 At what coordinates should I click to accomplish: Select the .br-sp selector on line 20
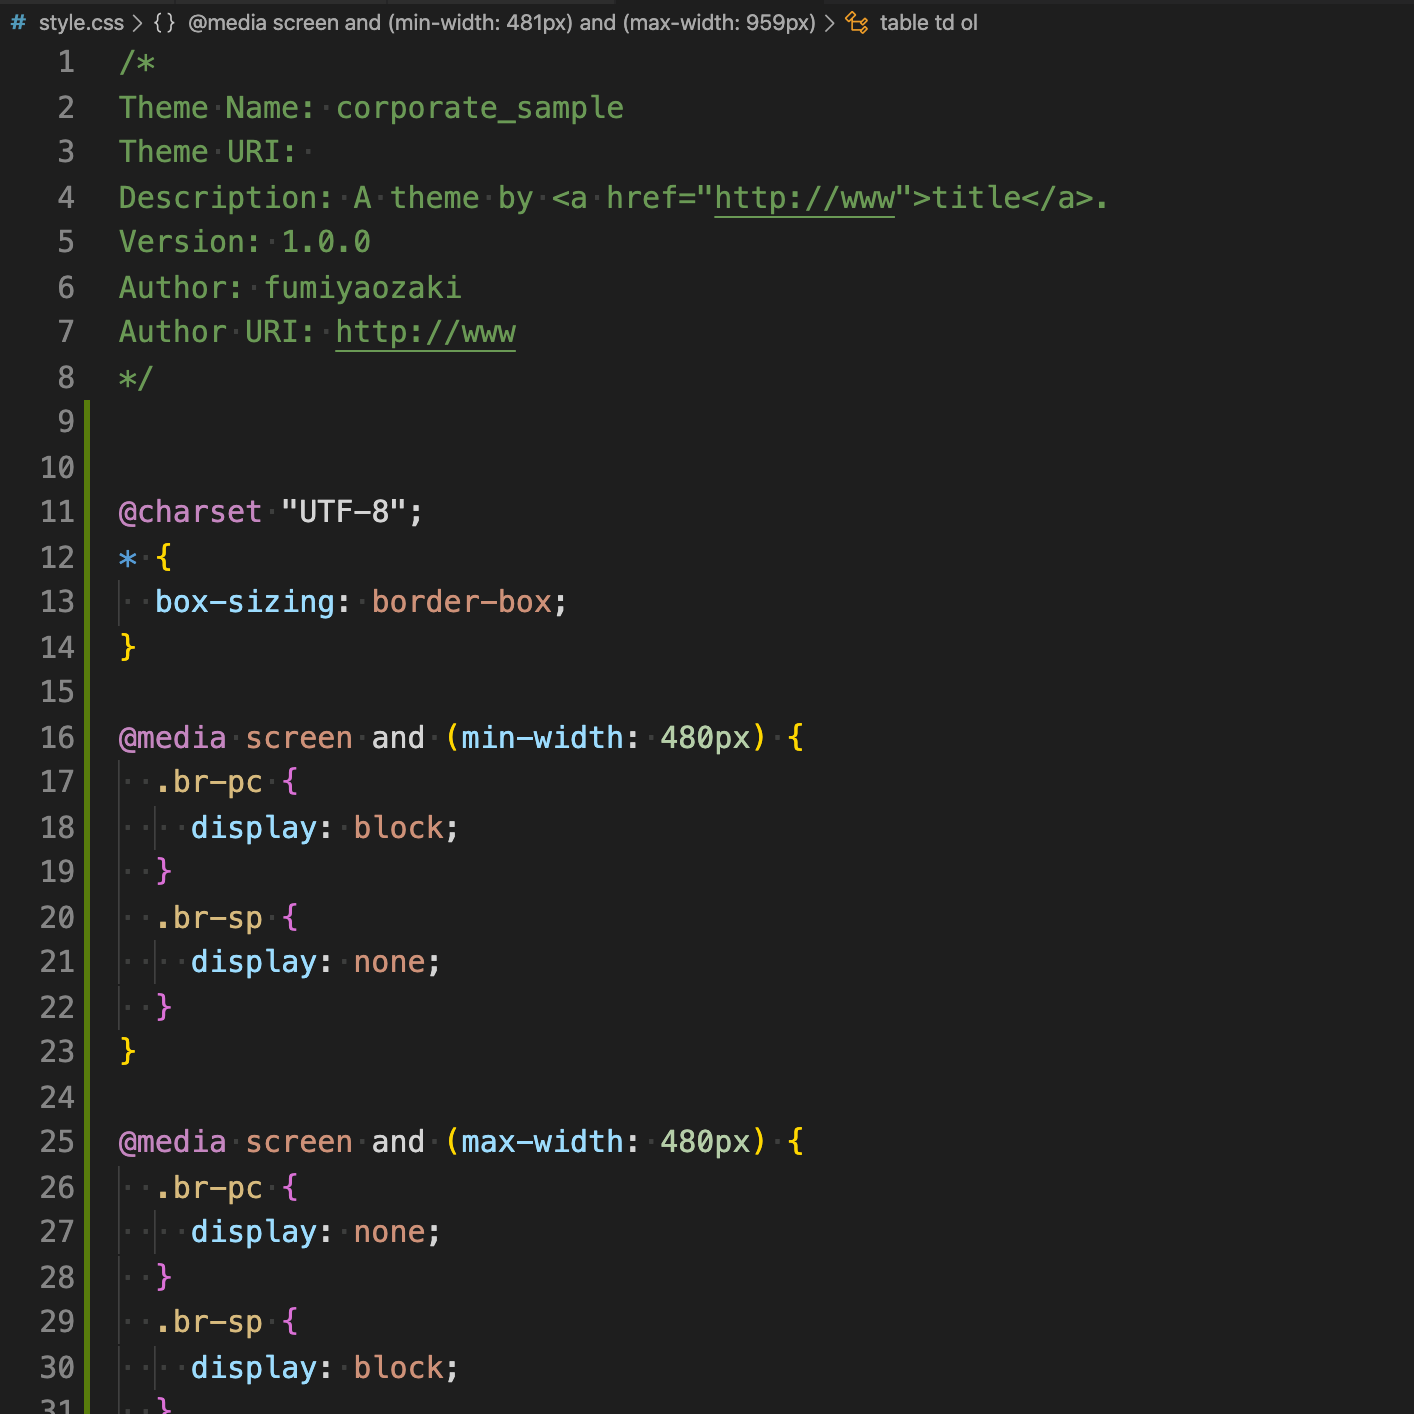coord(210,917)
